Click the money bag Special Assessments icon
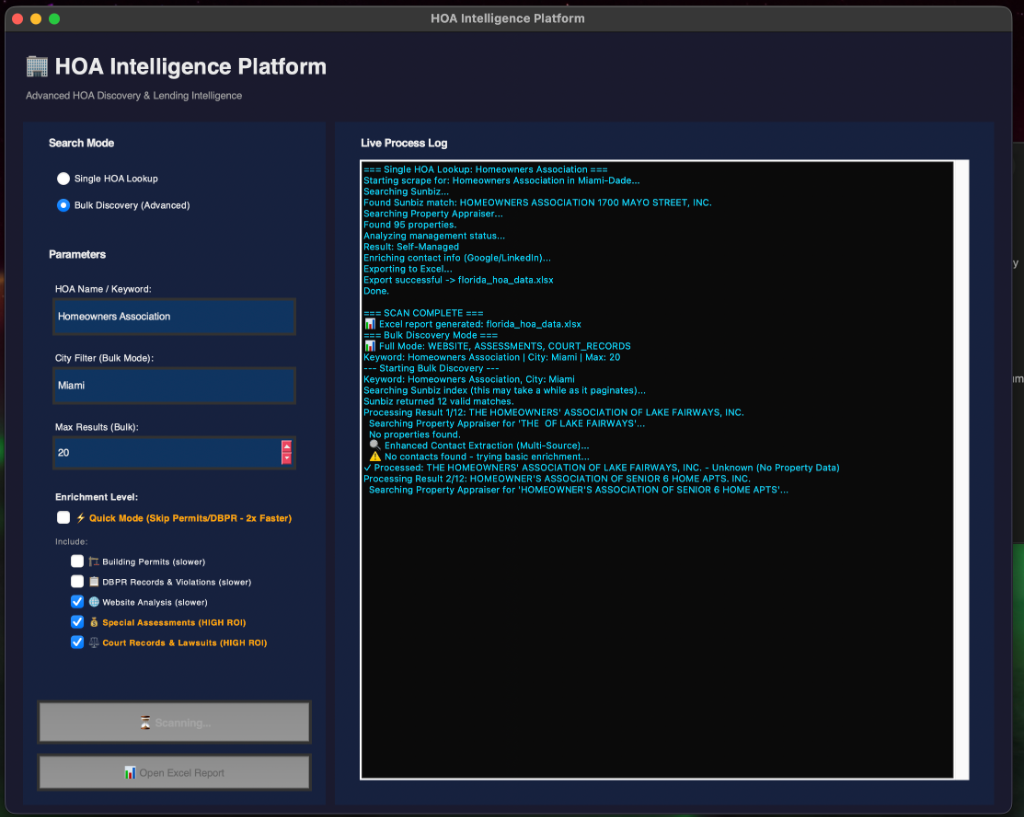 click(94, 622)
